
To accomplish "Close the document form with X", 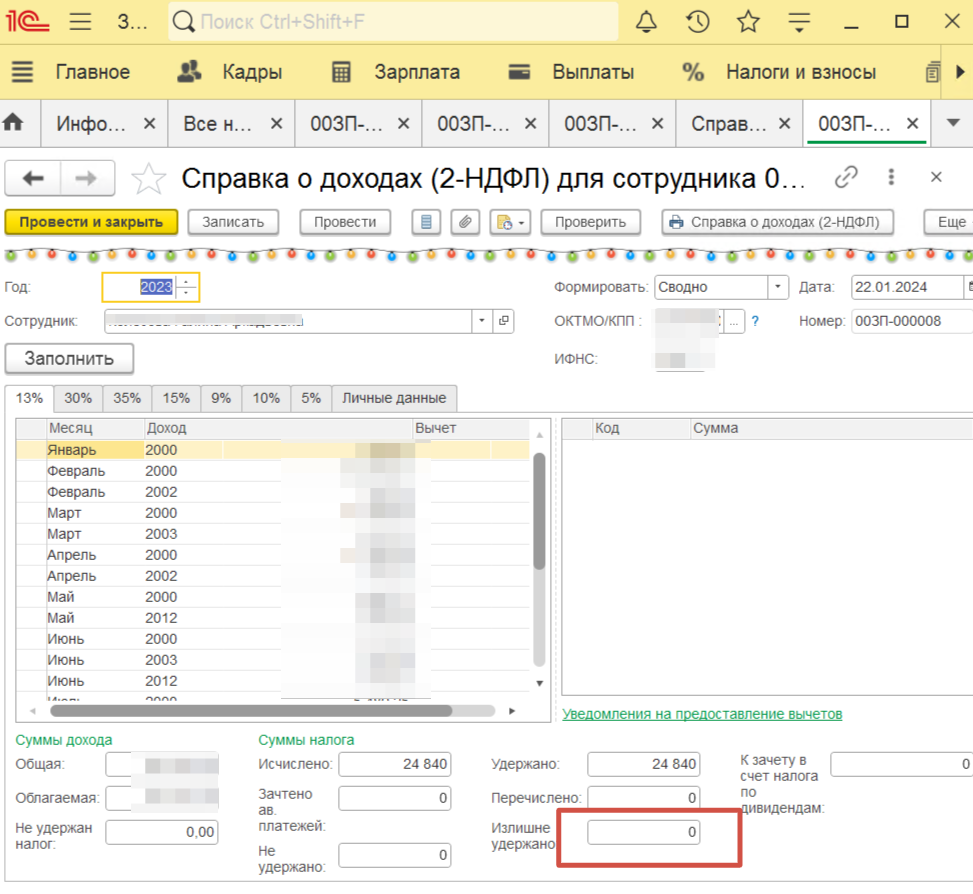I will 936,177.
